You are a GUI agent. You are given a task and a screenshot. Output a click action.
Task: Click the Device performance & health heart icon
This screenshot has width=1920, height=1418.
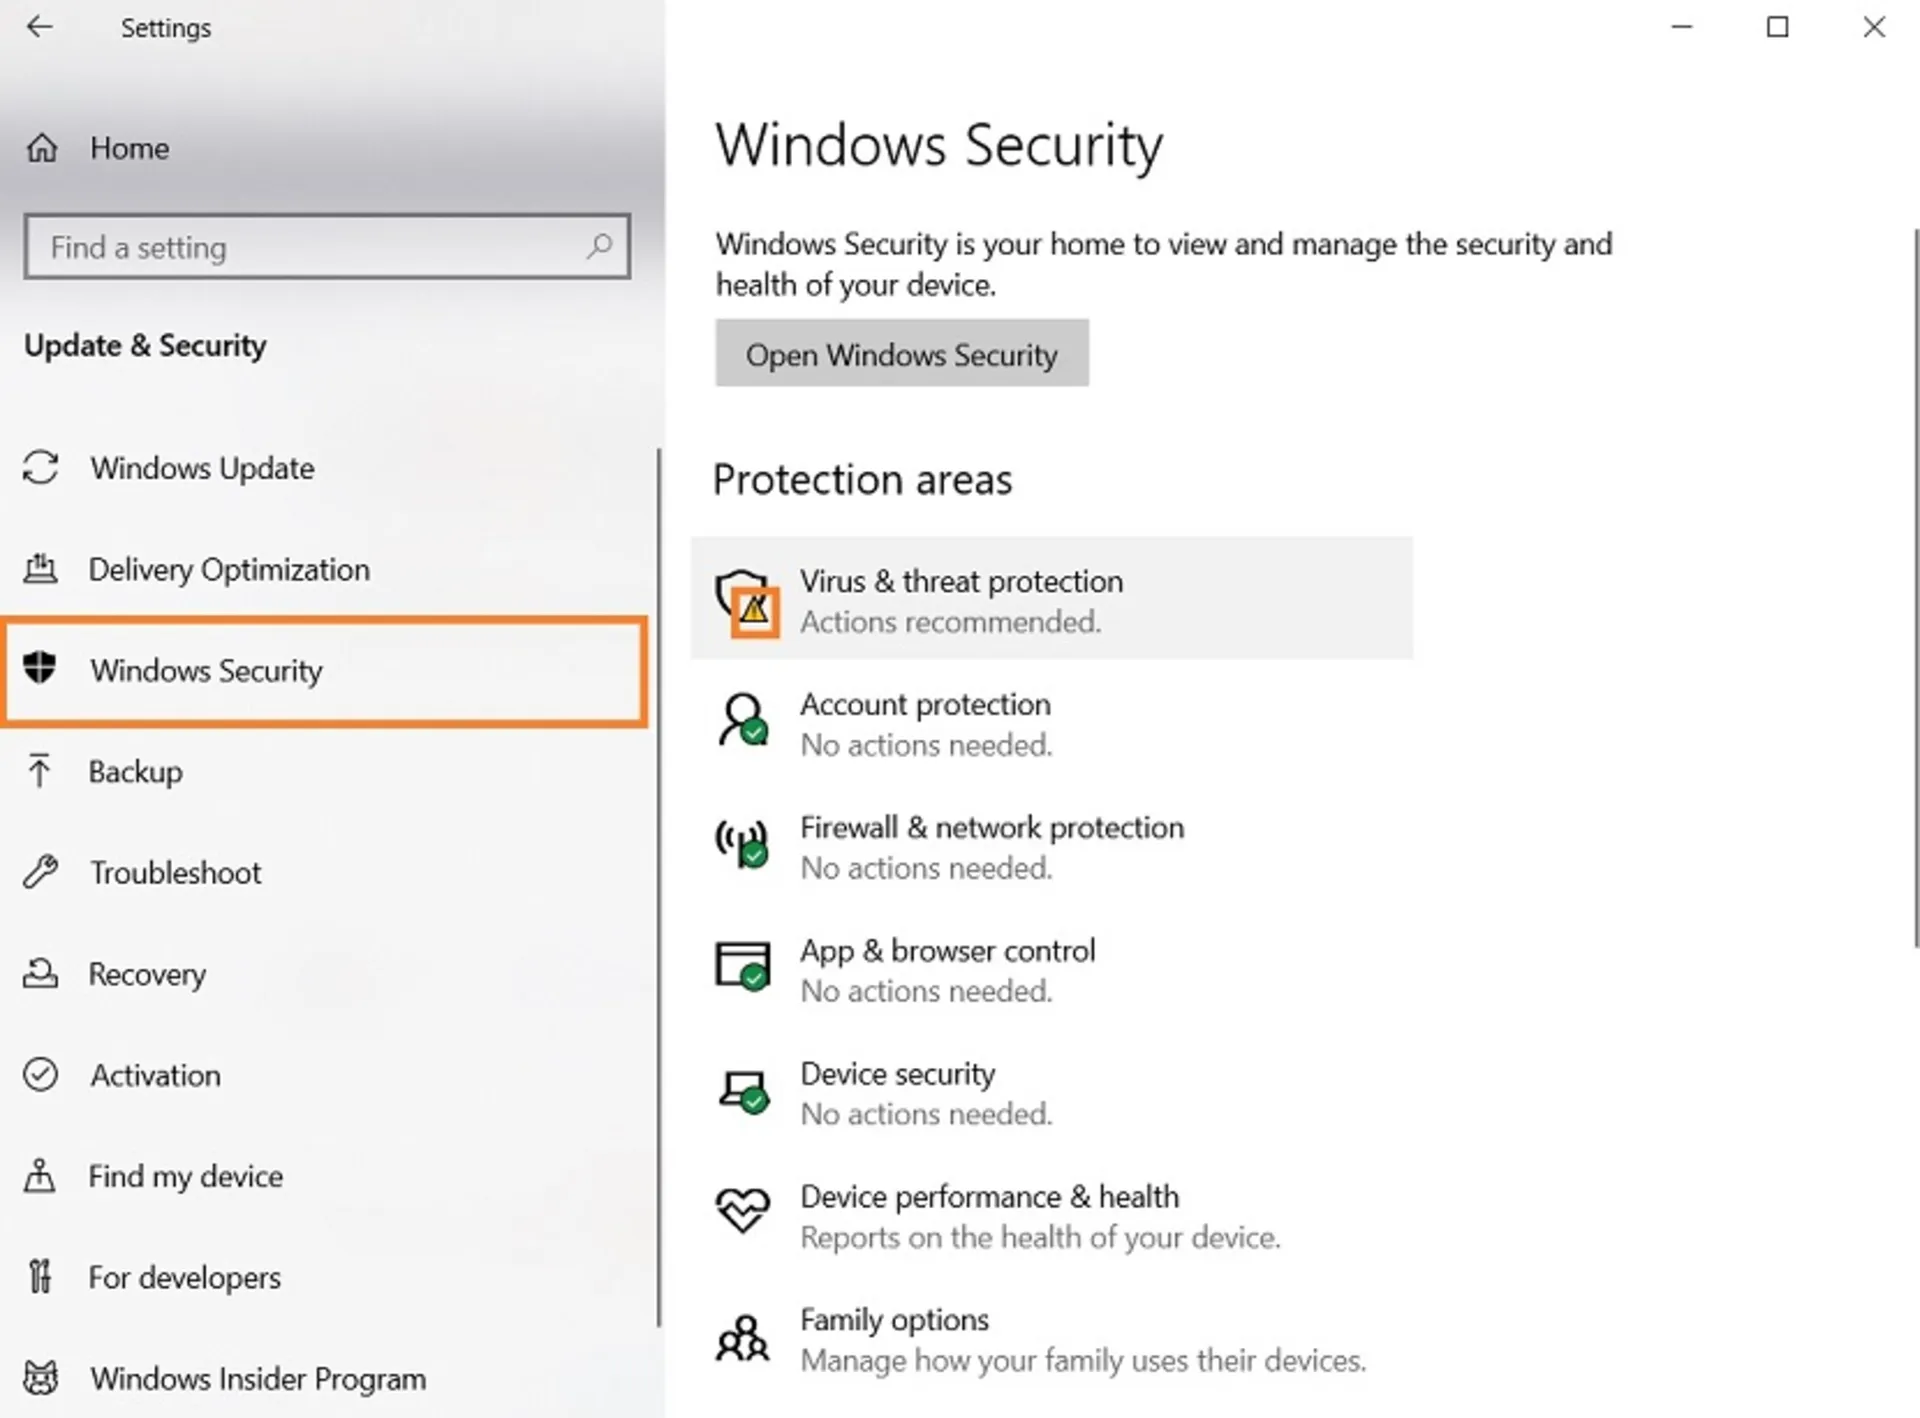(743, 1210)
